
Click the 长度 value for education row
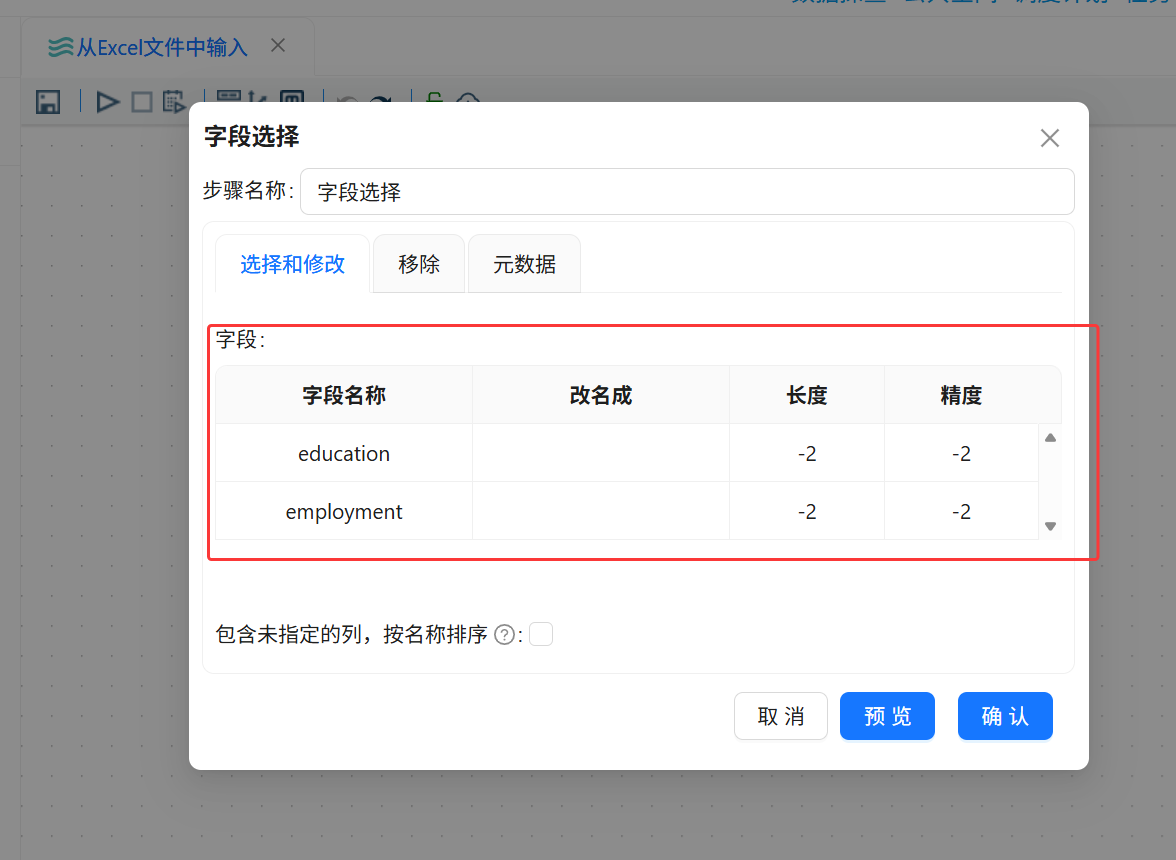click(x=807, y=453)
